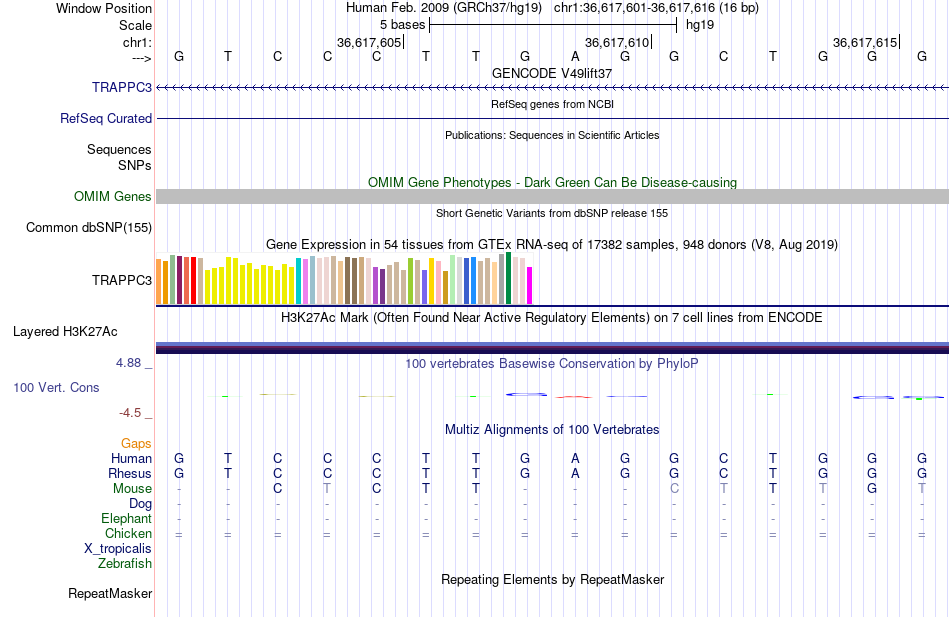This screenshot has height=617, width=950.
Task: Click the Chicken species label
Action: 128,533
